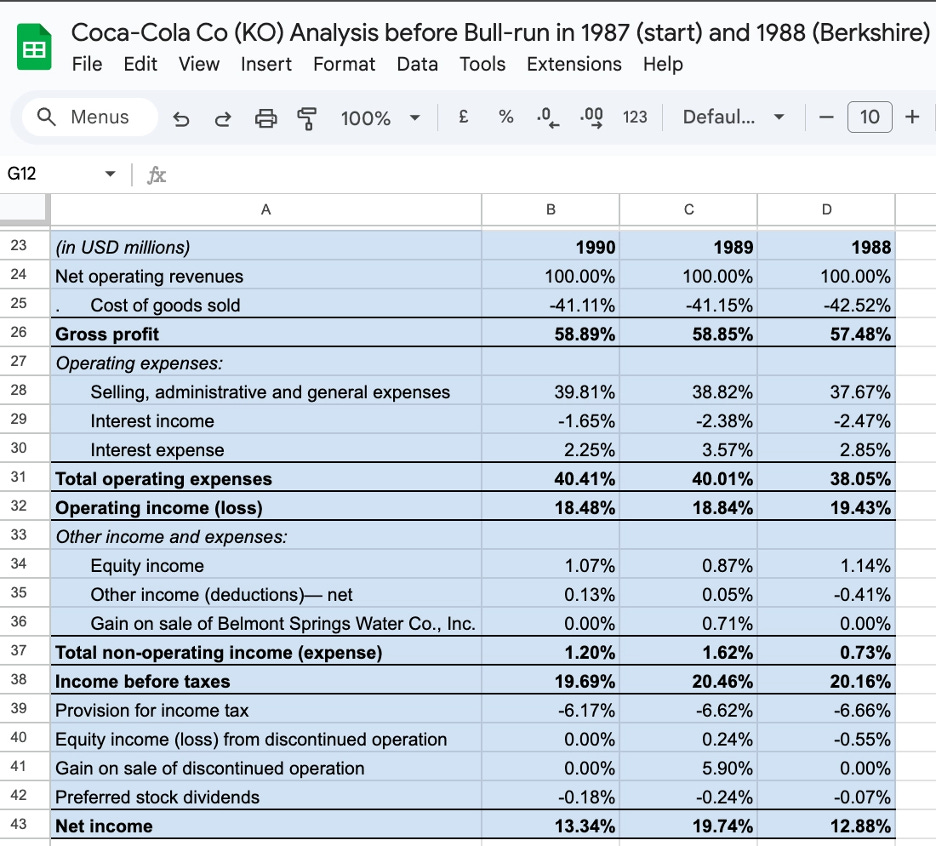Image resolution: width=936 pixels, height=846 pixels.
Task: Open the File menu
Action: tap(87, 64)
